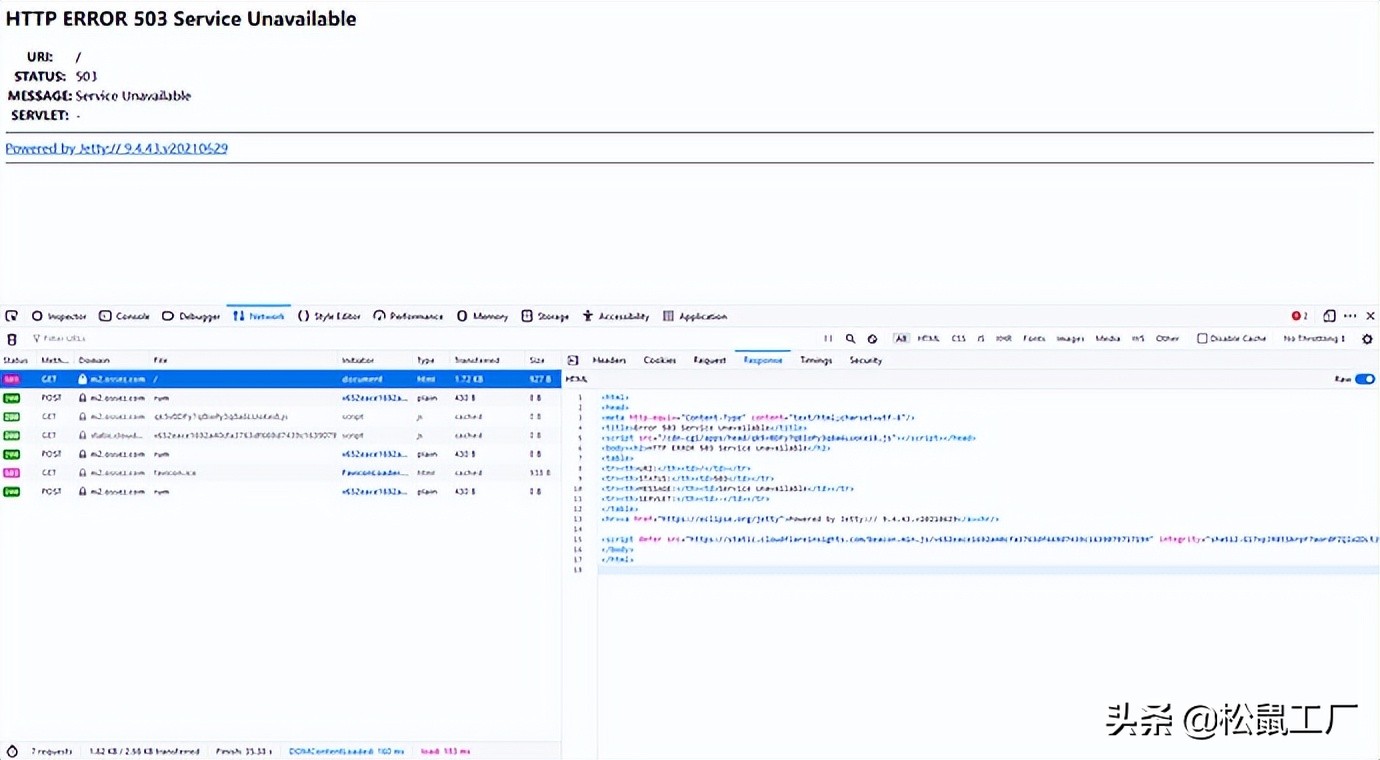This screenshot has width=1380, height=760.
Task: Open the network search magnifier
Action: pos(850,339)
